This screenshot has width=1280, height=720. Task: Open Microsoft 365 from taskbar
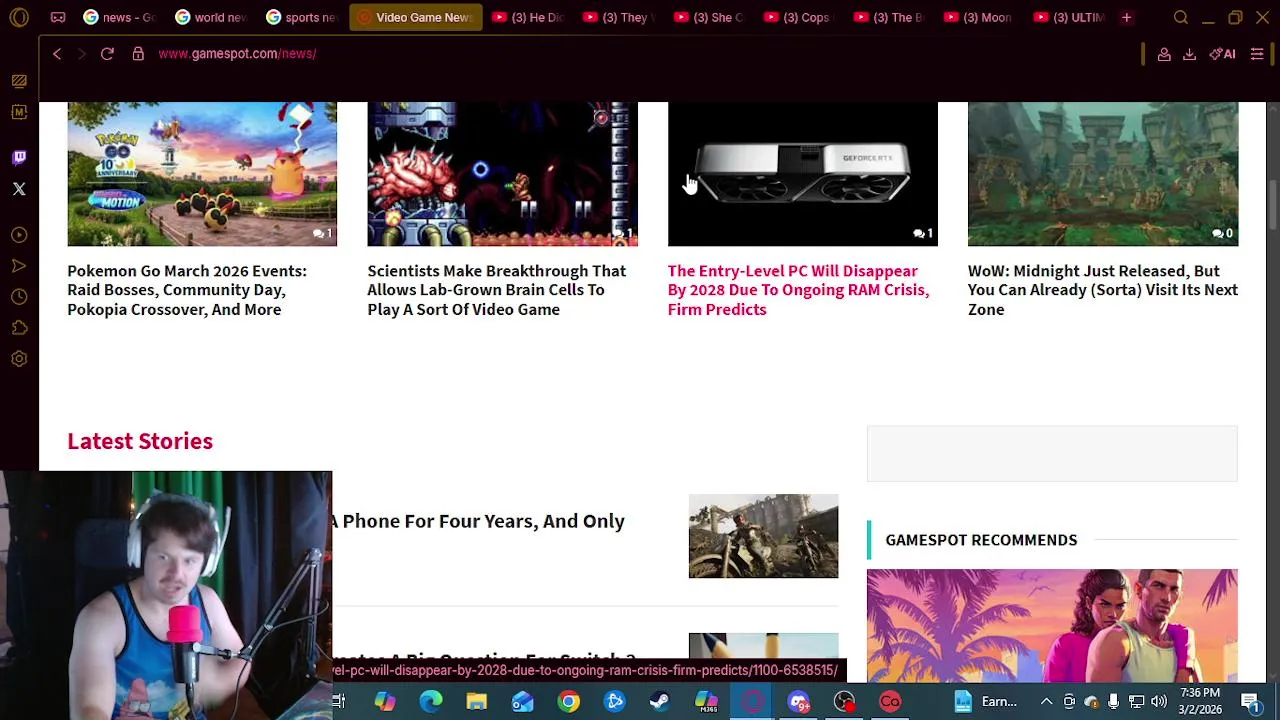(706, 702)
